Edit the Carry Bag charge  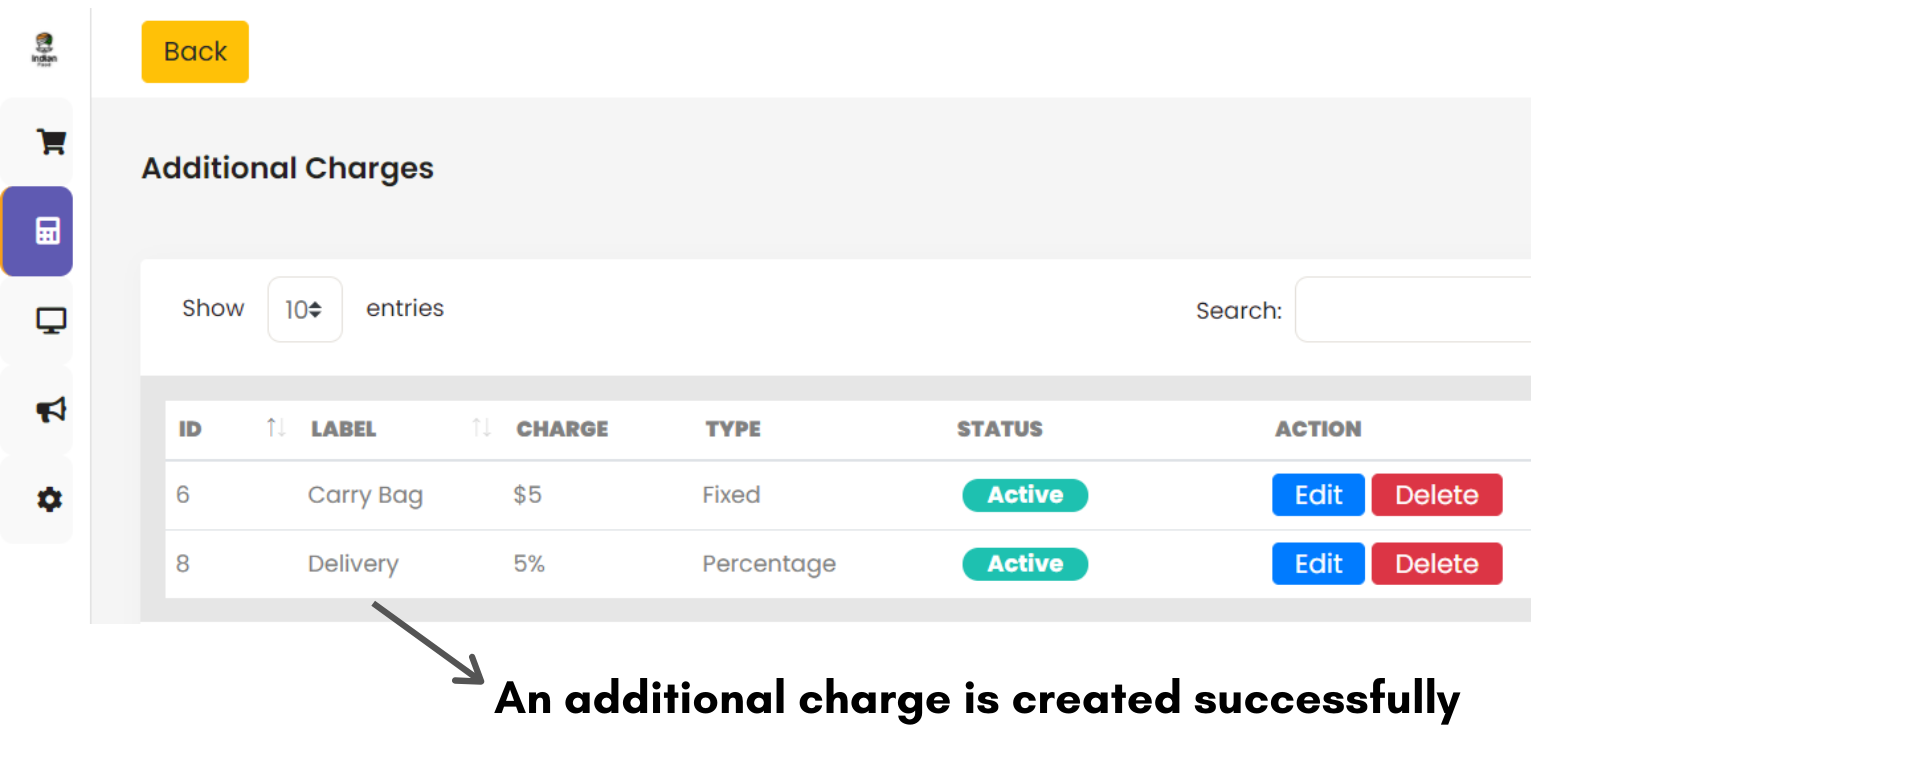tap(1317, 495)
